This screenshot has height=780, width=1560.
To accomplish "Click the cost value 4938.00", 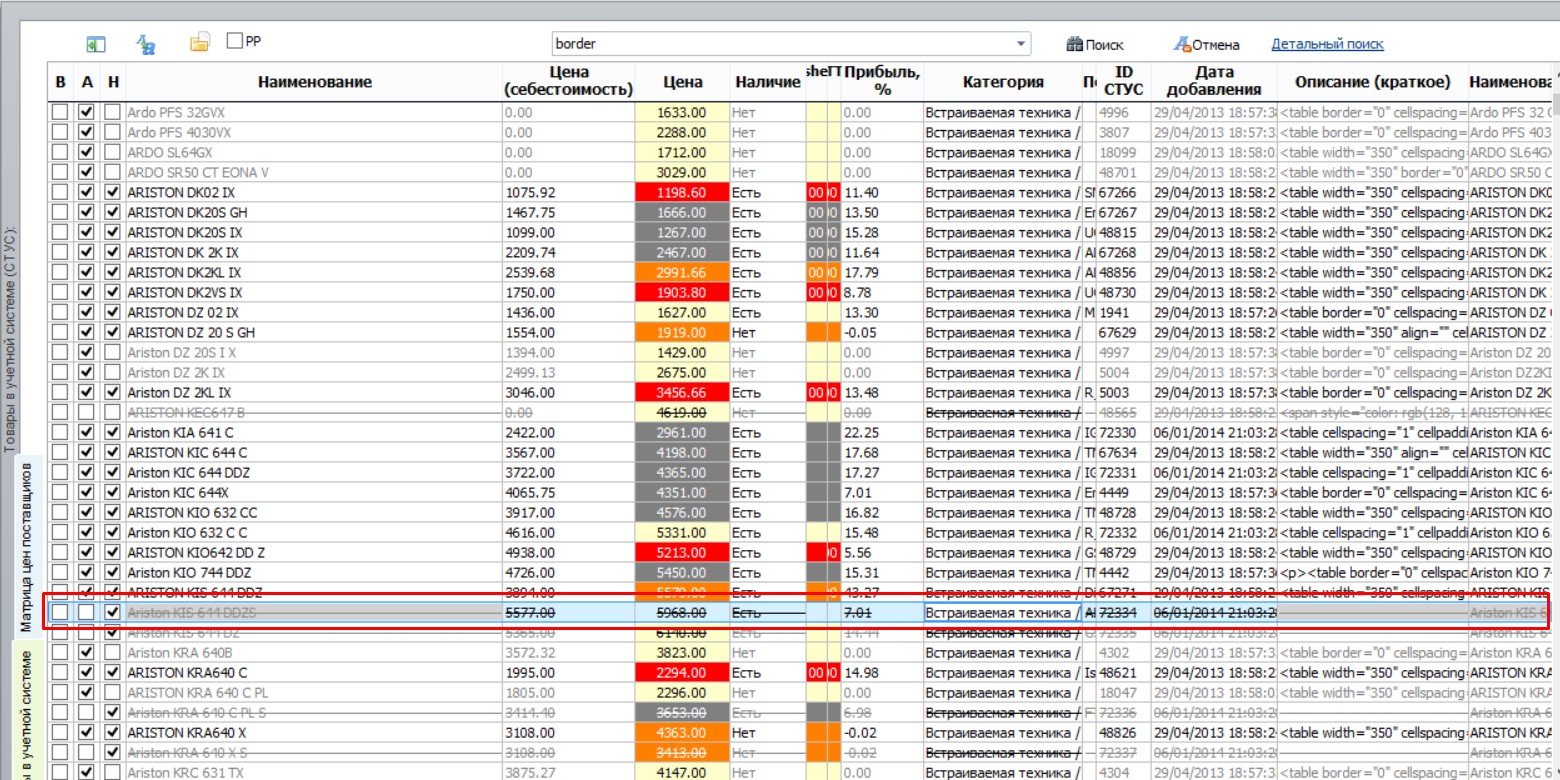I will pyautogui.click(x=569, y=553).
